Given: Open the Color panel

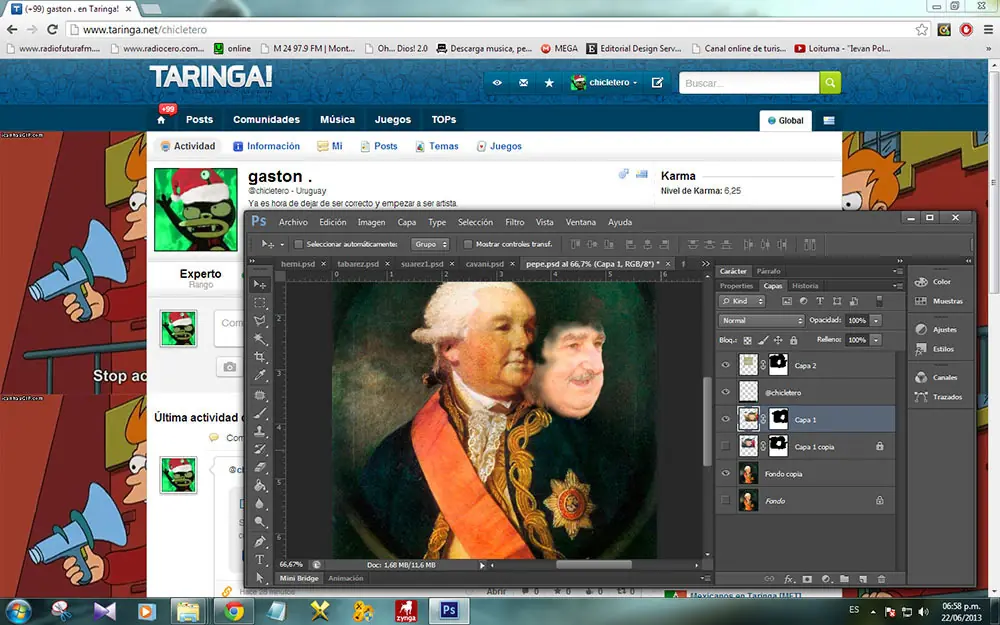Looking at the screenshot, I should [x=941, y=282].
